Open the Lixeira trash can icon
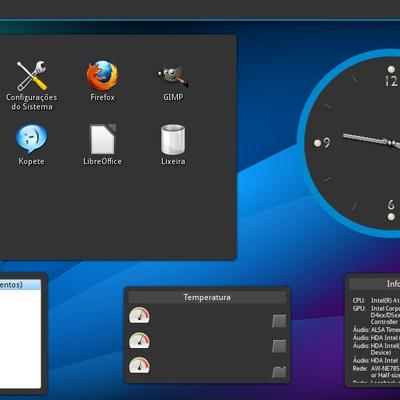 click(173, 140)
